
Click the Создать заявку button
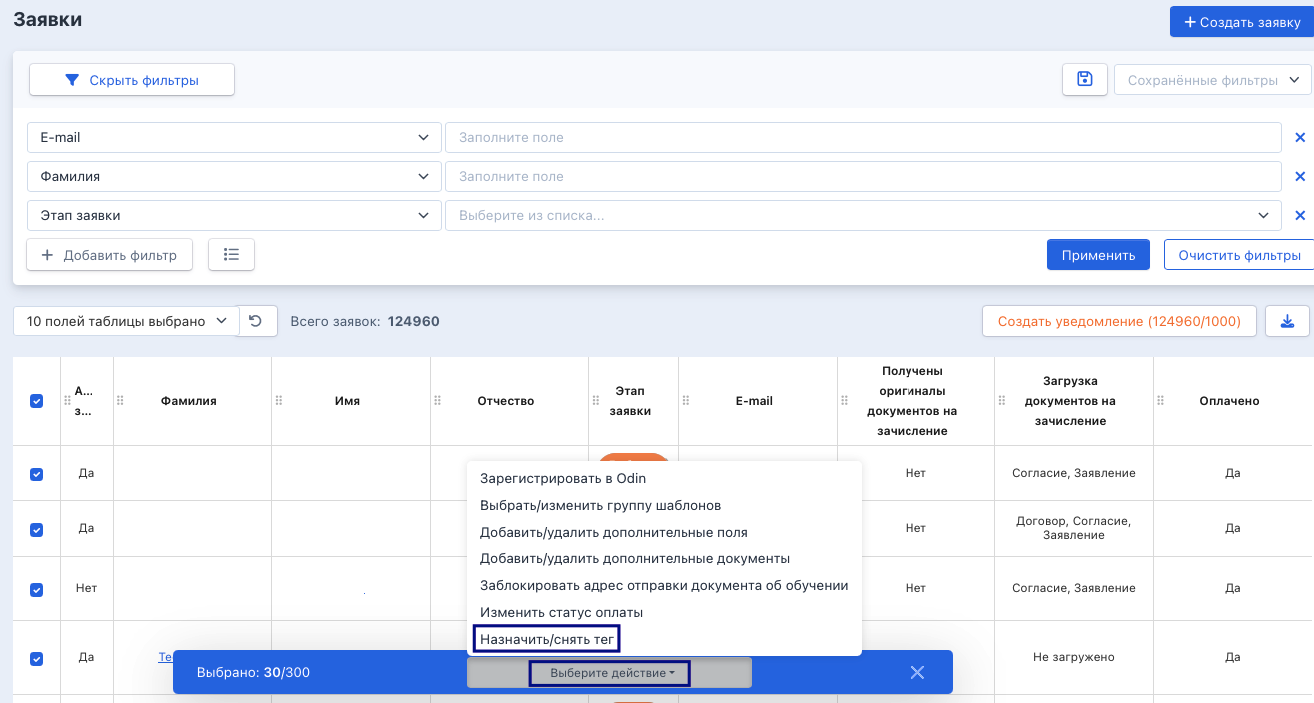[x=1242, y=22]
